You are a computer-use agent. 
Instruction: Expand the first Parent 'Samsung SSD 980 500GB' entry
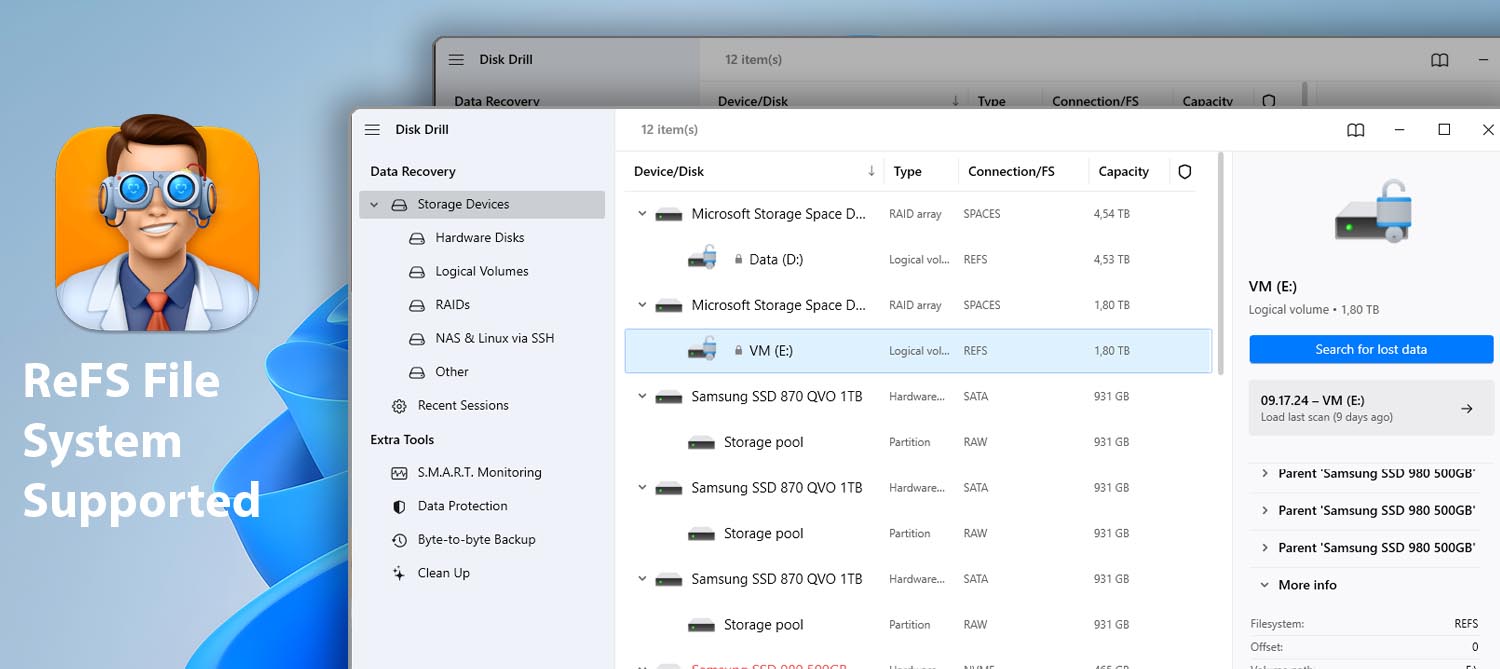click(1264, 473)
